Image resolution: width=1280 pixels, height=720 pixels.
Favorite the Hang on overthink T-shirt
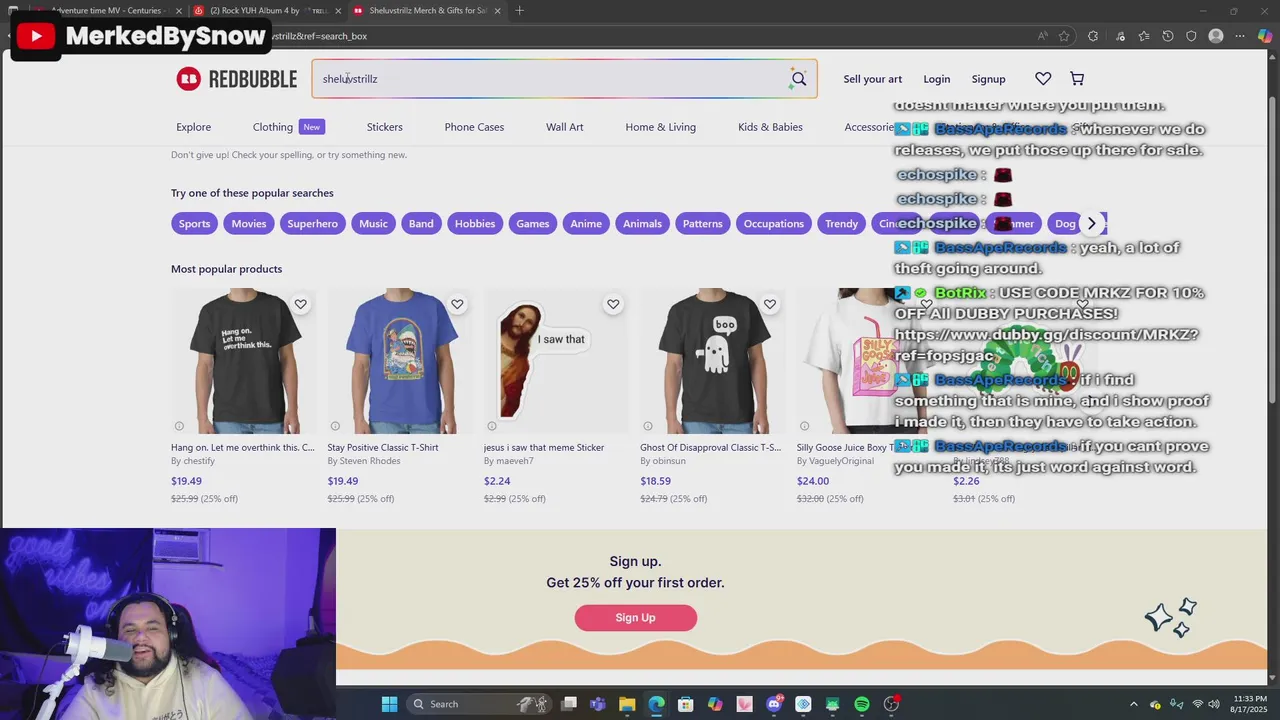point(300,304)
